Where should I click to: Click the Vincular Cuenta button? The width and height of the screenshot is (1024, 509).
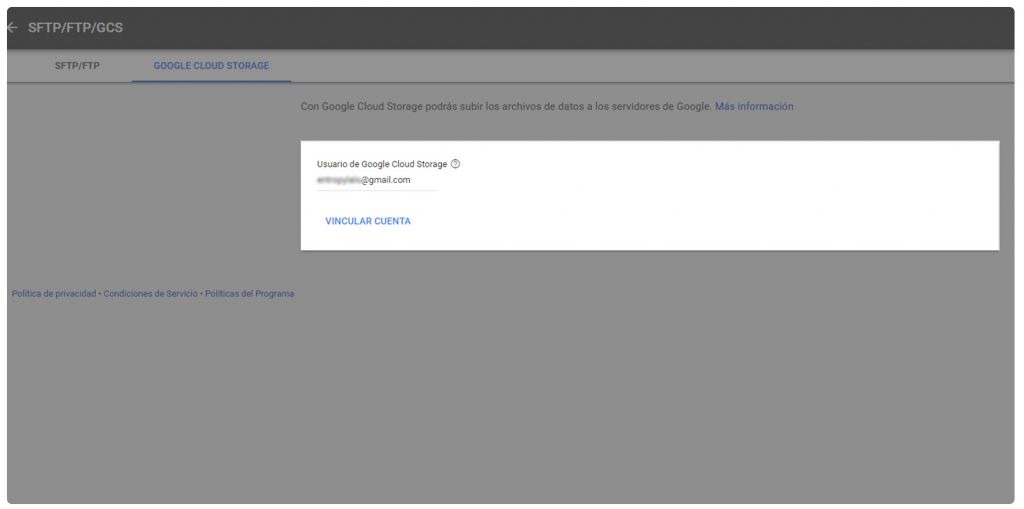pos(368,222)
